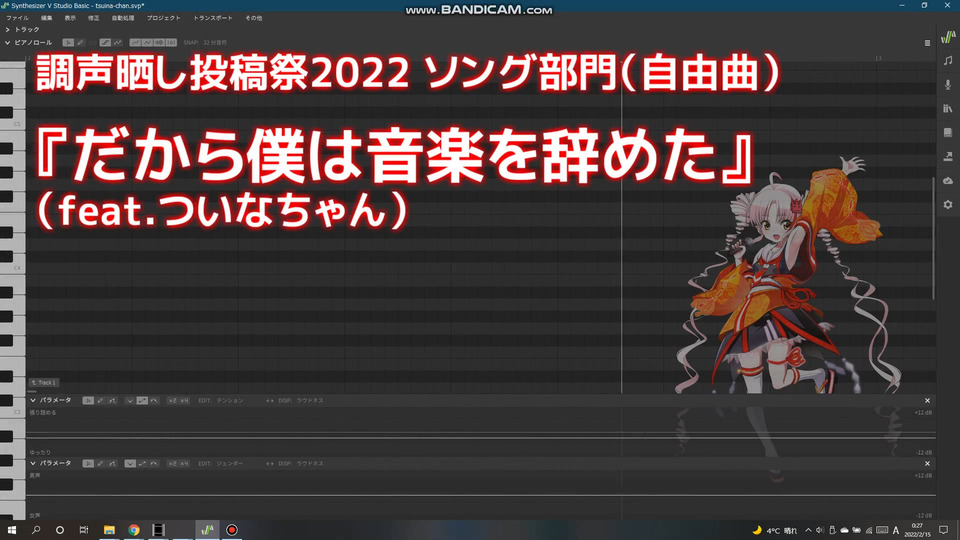Close the テンション parameter panel
This screenshot has height=540, width=960.
click(927, 400)
